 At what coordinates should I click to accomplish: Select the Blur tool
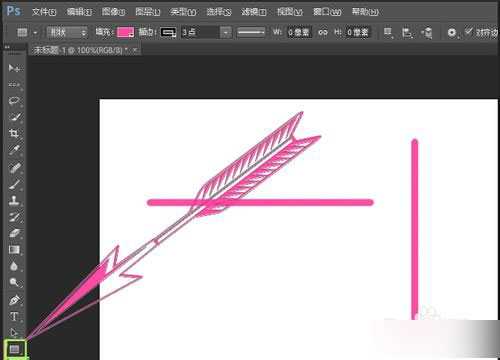14,266
